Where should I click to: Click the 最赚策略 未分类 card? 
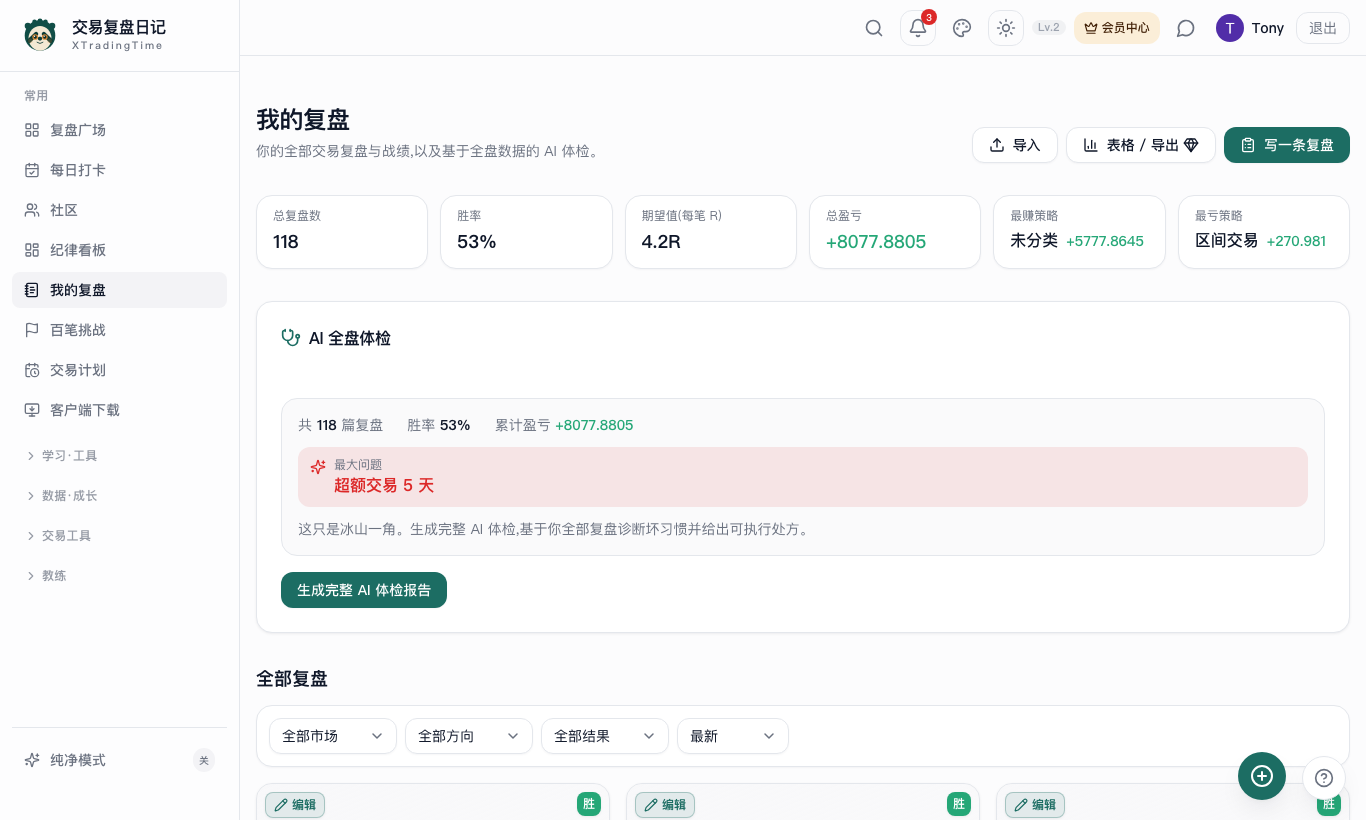tap(1079, 232)
